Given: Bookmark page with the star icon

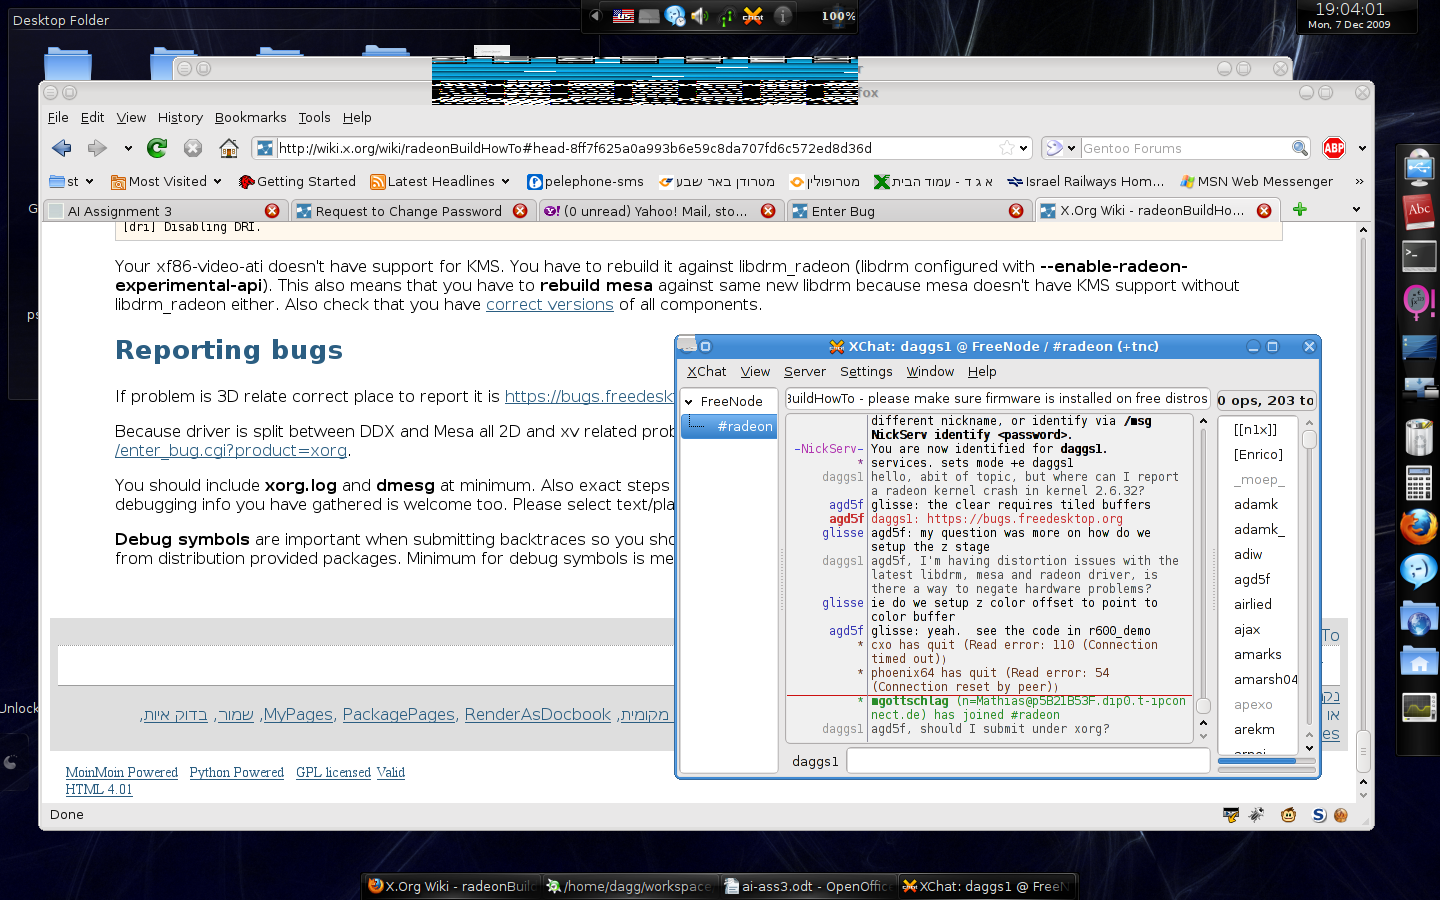Looking at the screenshot, I should click(1006, 148).
